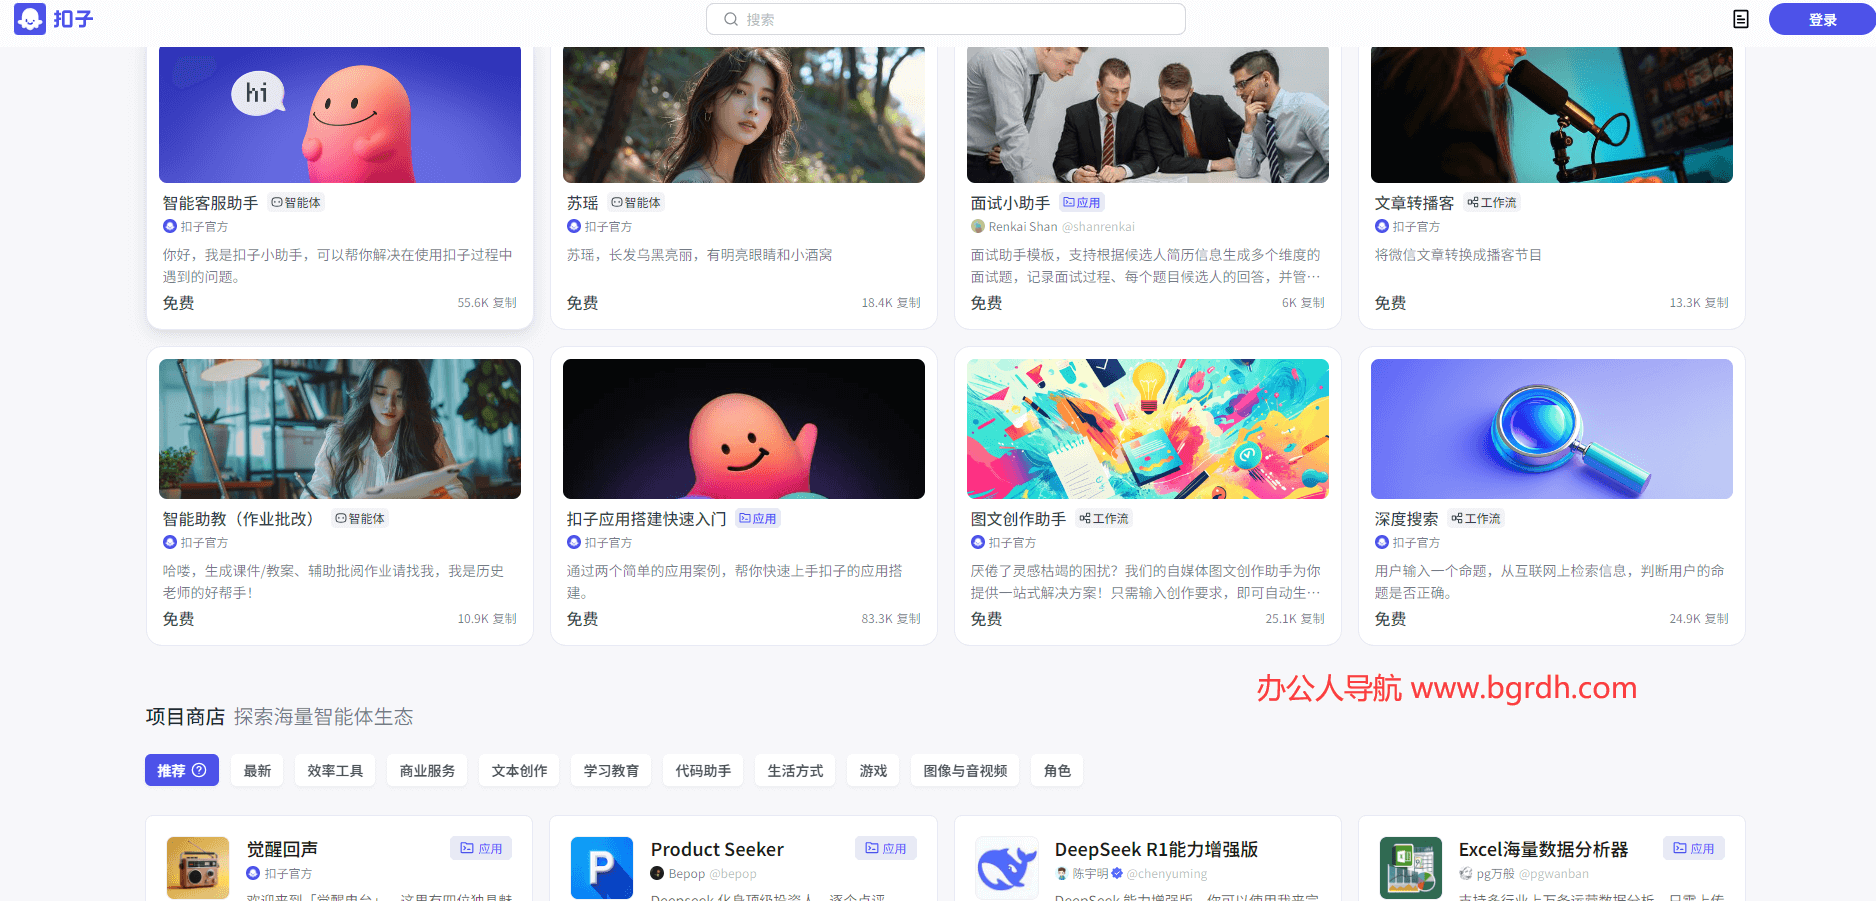Click the 智能体 tag on 智能客服助手
The width and height of the screenshot is (1876, 901).
(296, 202)
